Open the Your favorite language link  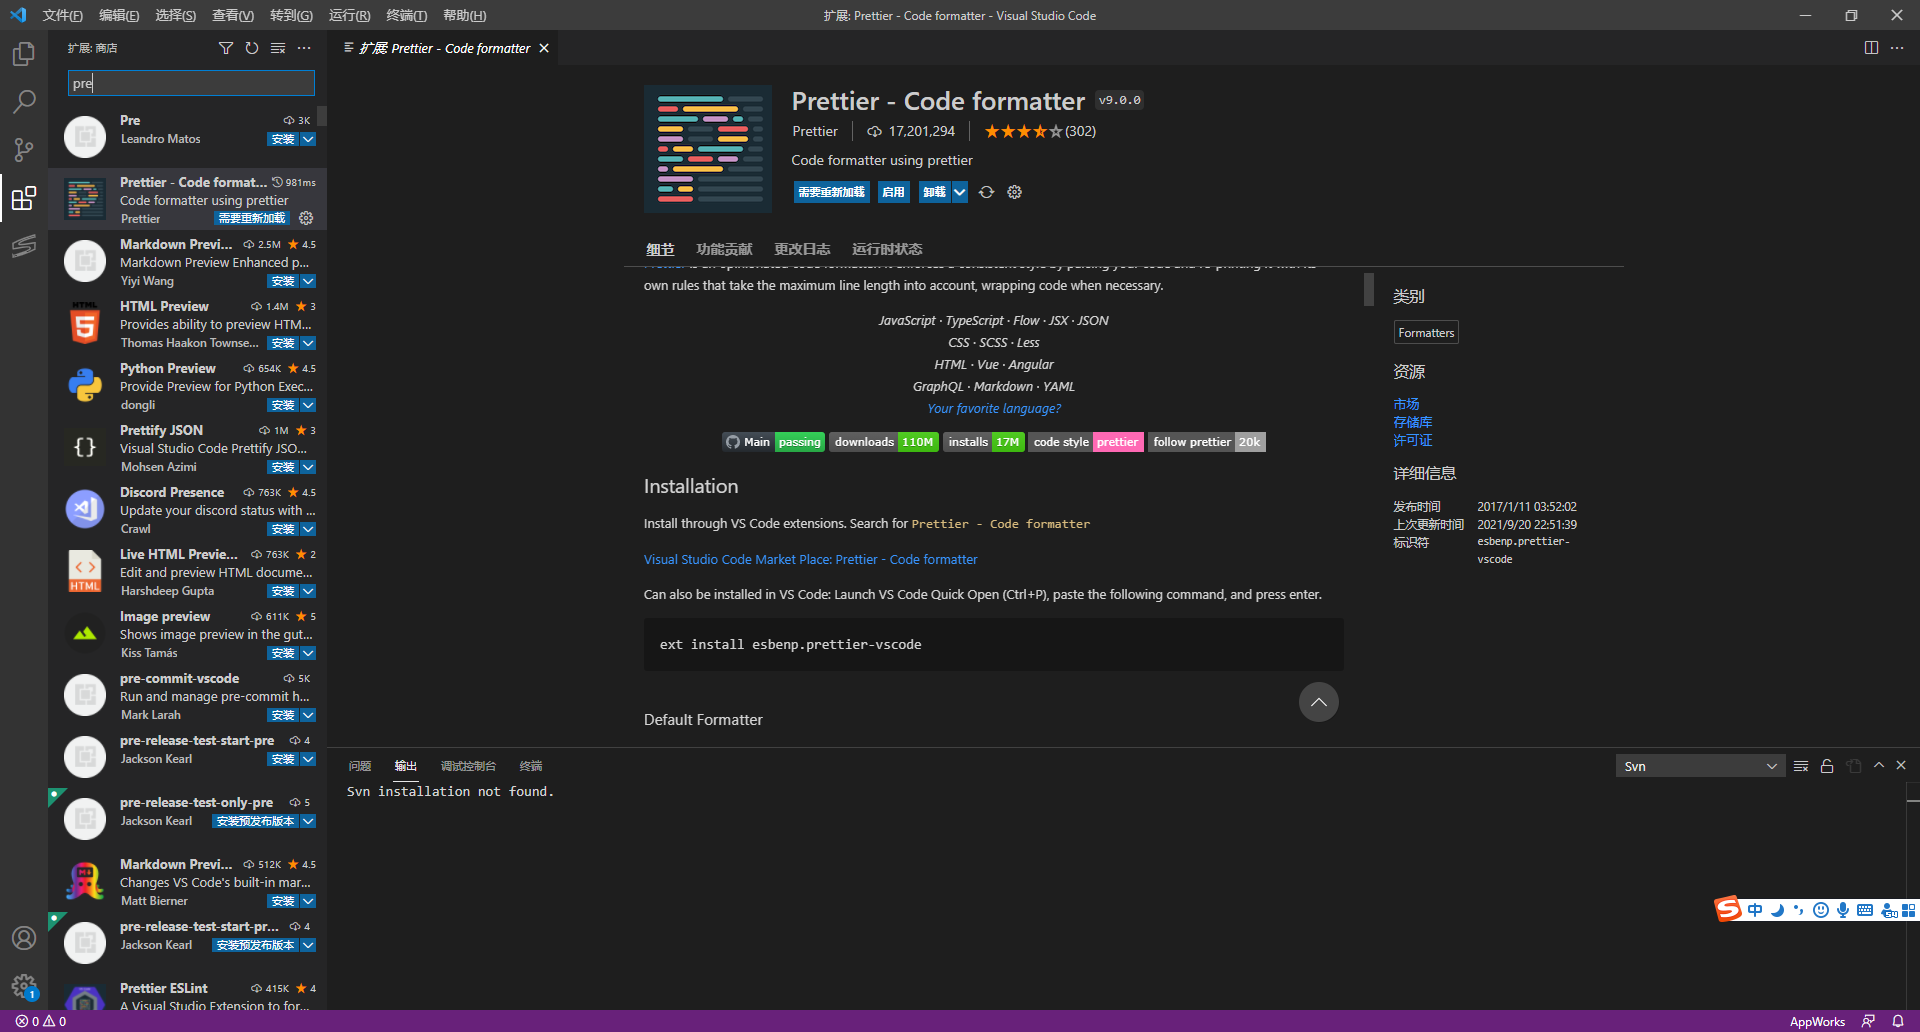pyautogui.click(x=993, y=408)
